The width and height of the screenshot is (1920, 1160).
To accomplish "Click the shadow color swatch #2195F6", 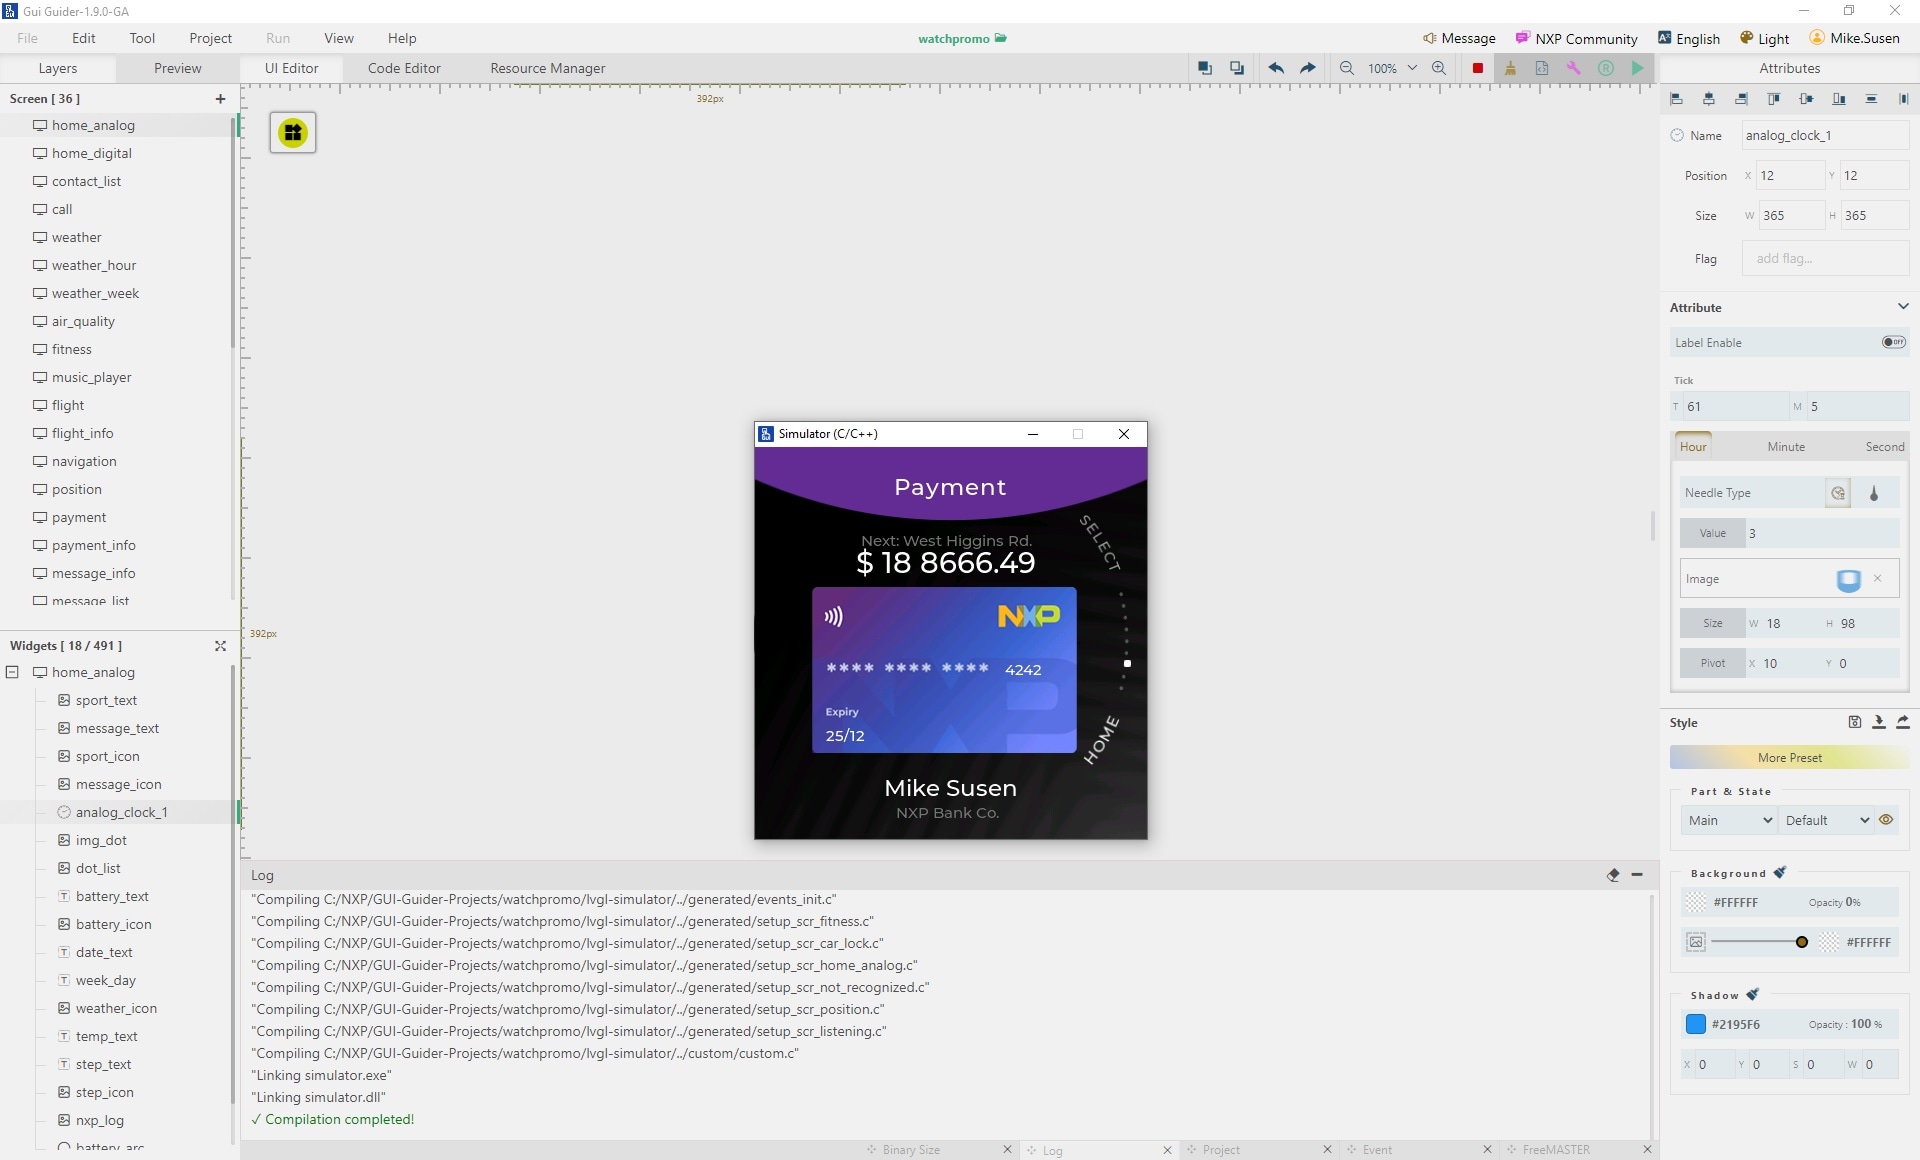I will [x=1696, y=1024].
